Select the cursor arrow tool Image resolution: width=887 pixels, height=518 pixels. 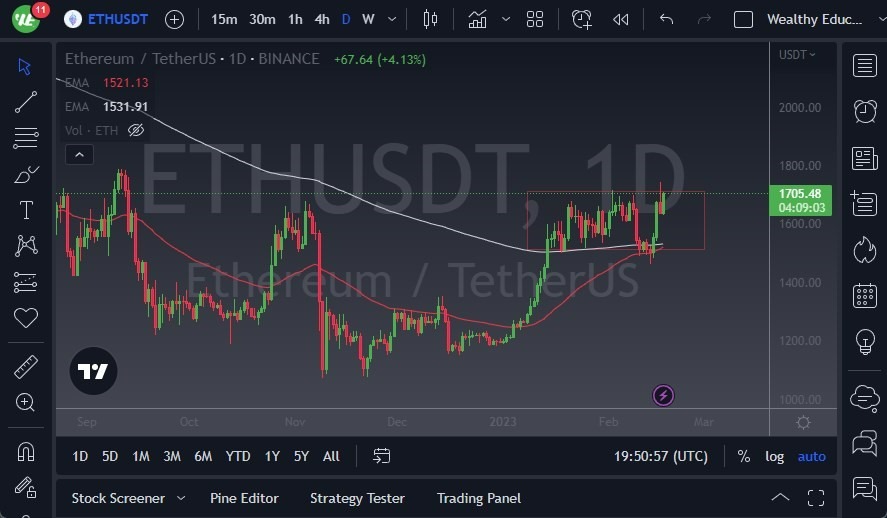(x=24, y=67)
